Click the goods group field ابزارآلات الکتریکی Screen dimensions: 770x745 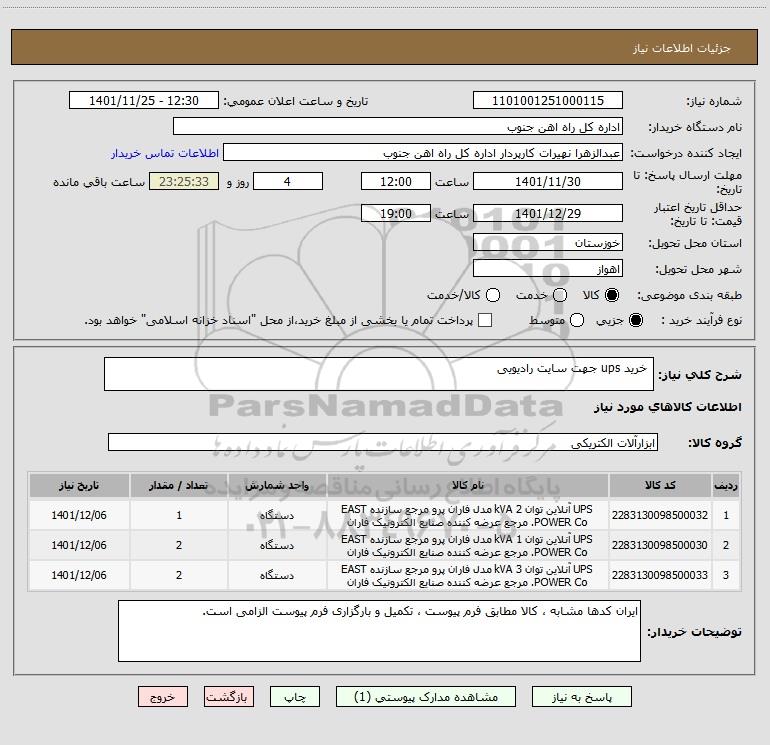(x=383, y=442)
